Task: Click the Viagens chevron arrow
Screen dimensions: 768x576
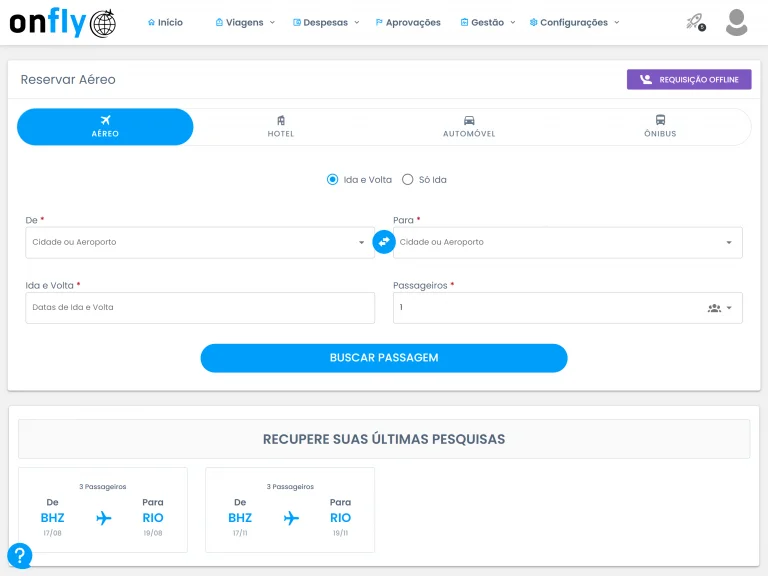Action: tap(272, 23)
